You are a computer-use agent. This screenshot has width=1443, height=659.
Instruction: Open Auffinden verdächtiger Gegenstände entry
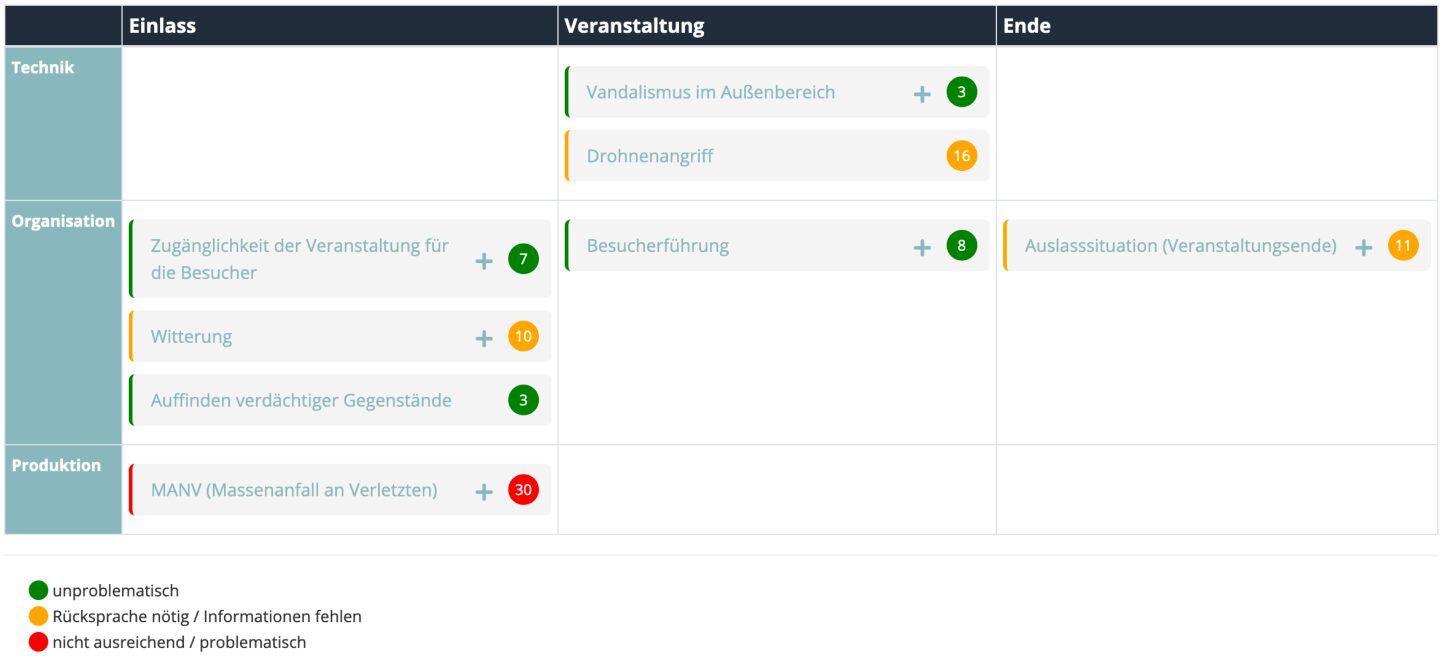(x=301, y=400)
